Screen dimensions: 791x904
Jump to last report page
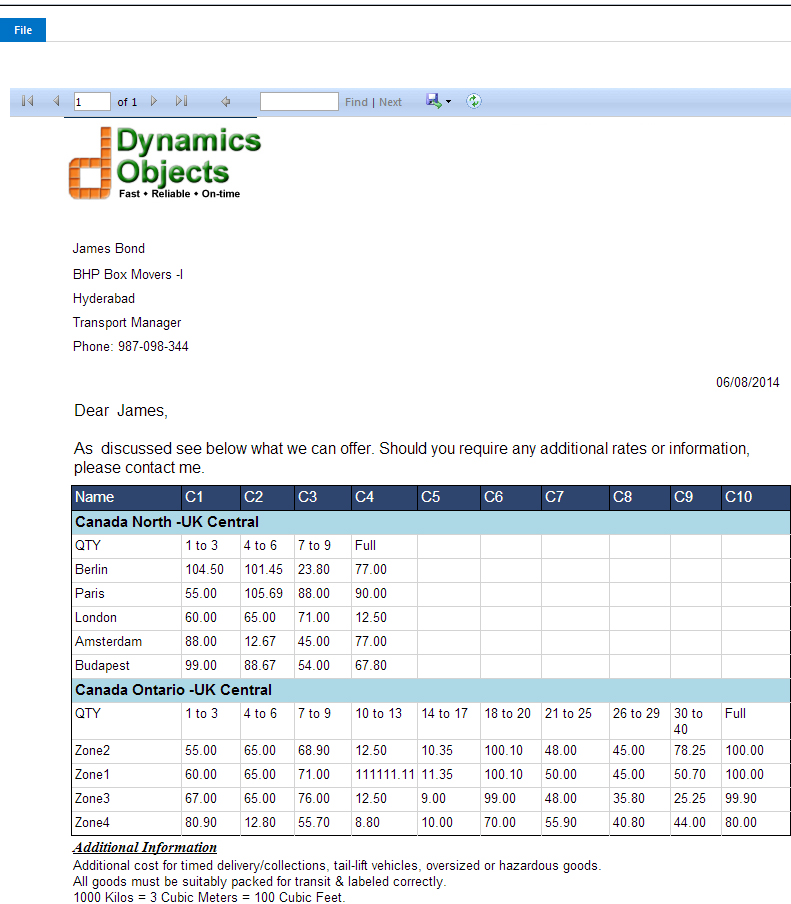(181, 101)
